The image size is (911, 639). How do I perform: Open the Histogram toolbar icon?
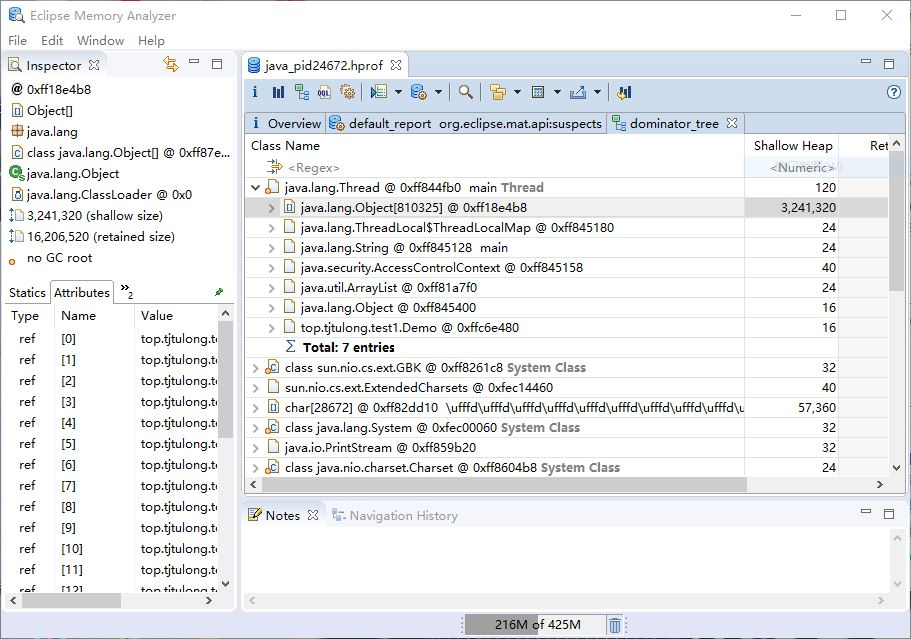coord(278,92)
